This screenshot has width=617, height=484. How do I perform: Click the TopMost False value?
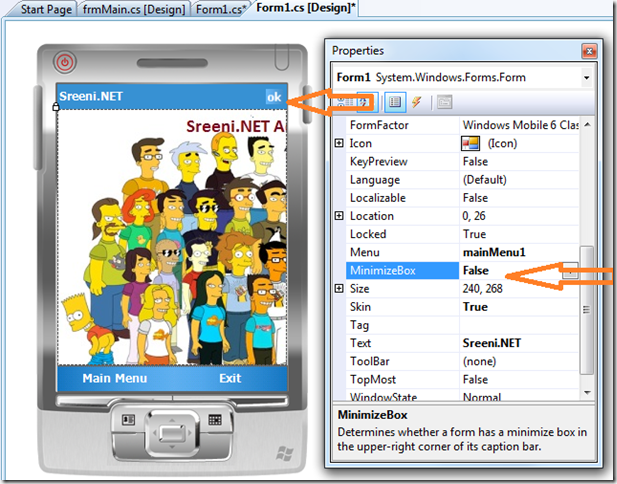pos(475,379)
